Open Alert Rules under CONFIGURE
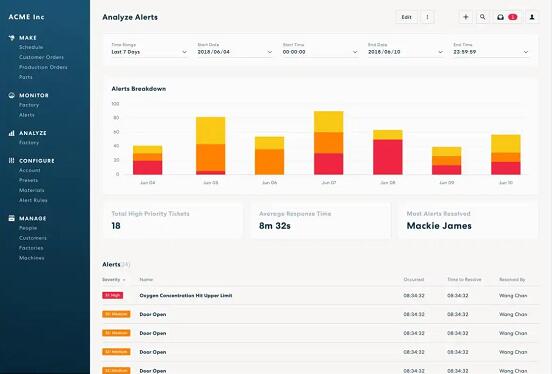Screen dimensions: 552x374 pos(33,200)
